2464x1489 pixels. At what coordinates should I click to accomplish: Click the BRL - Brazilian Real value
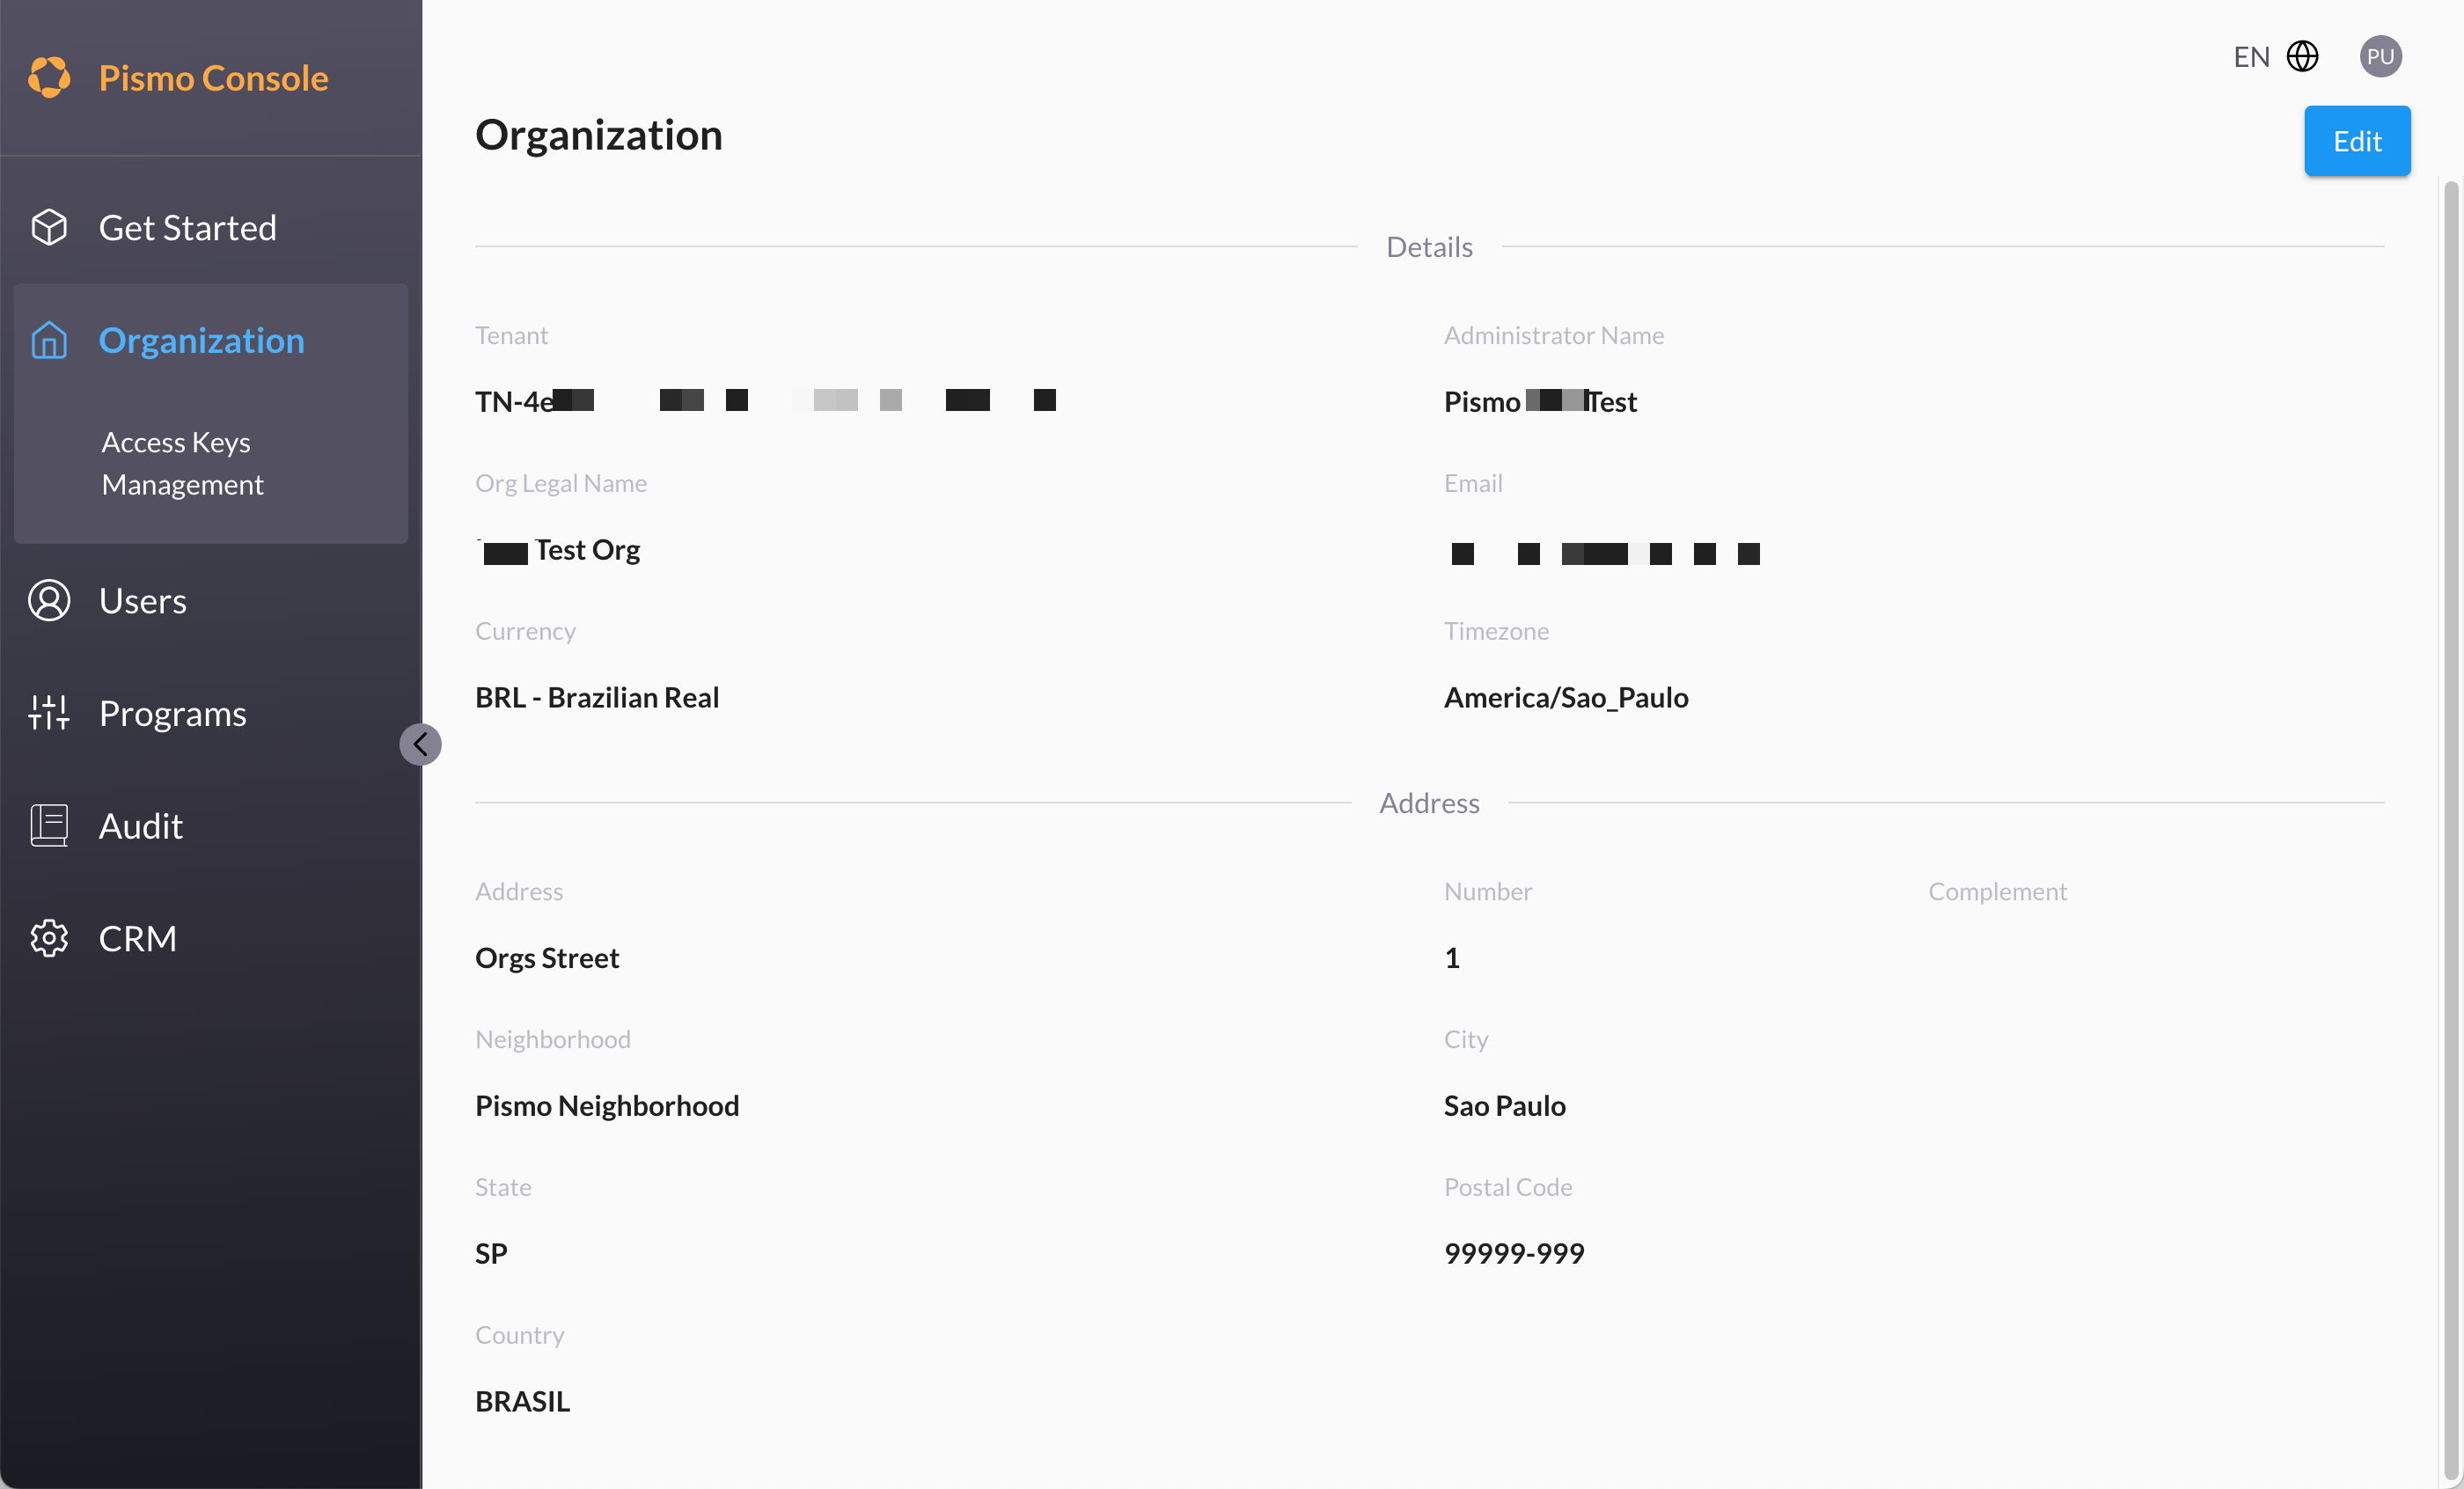597,697
